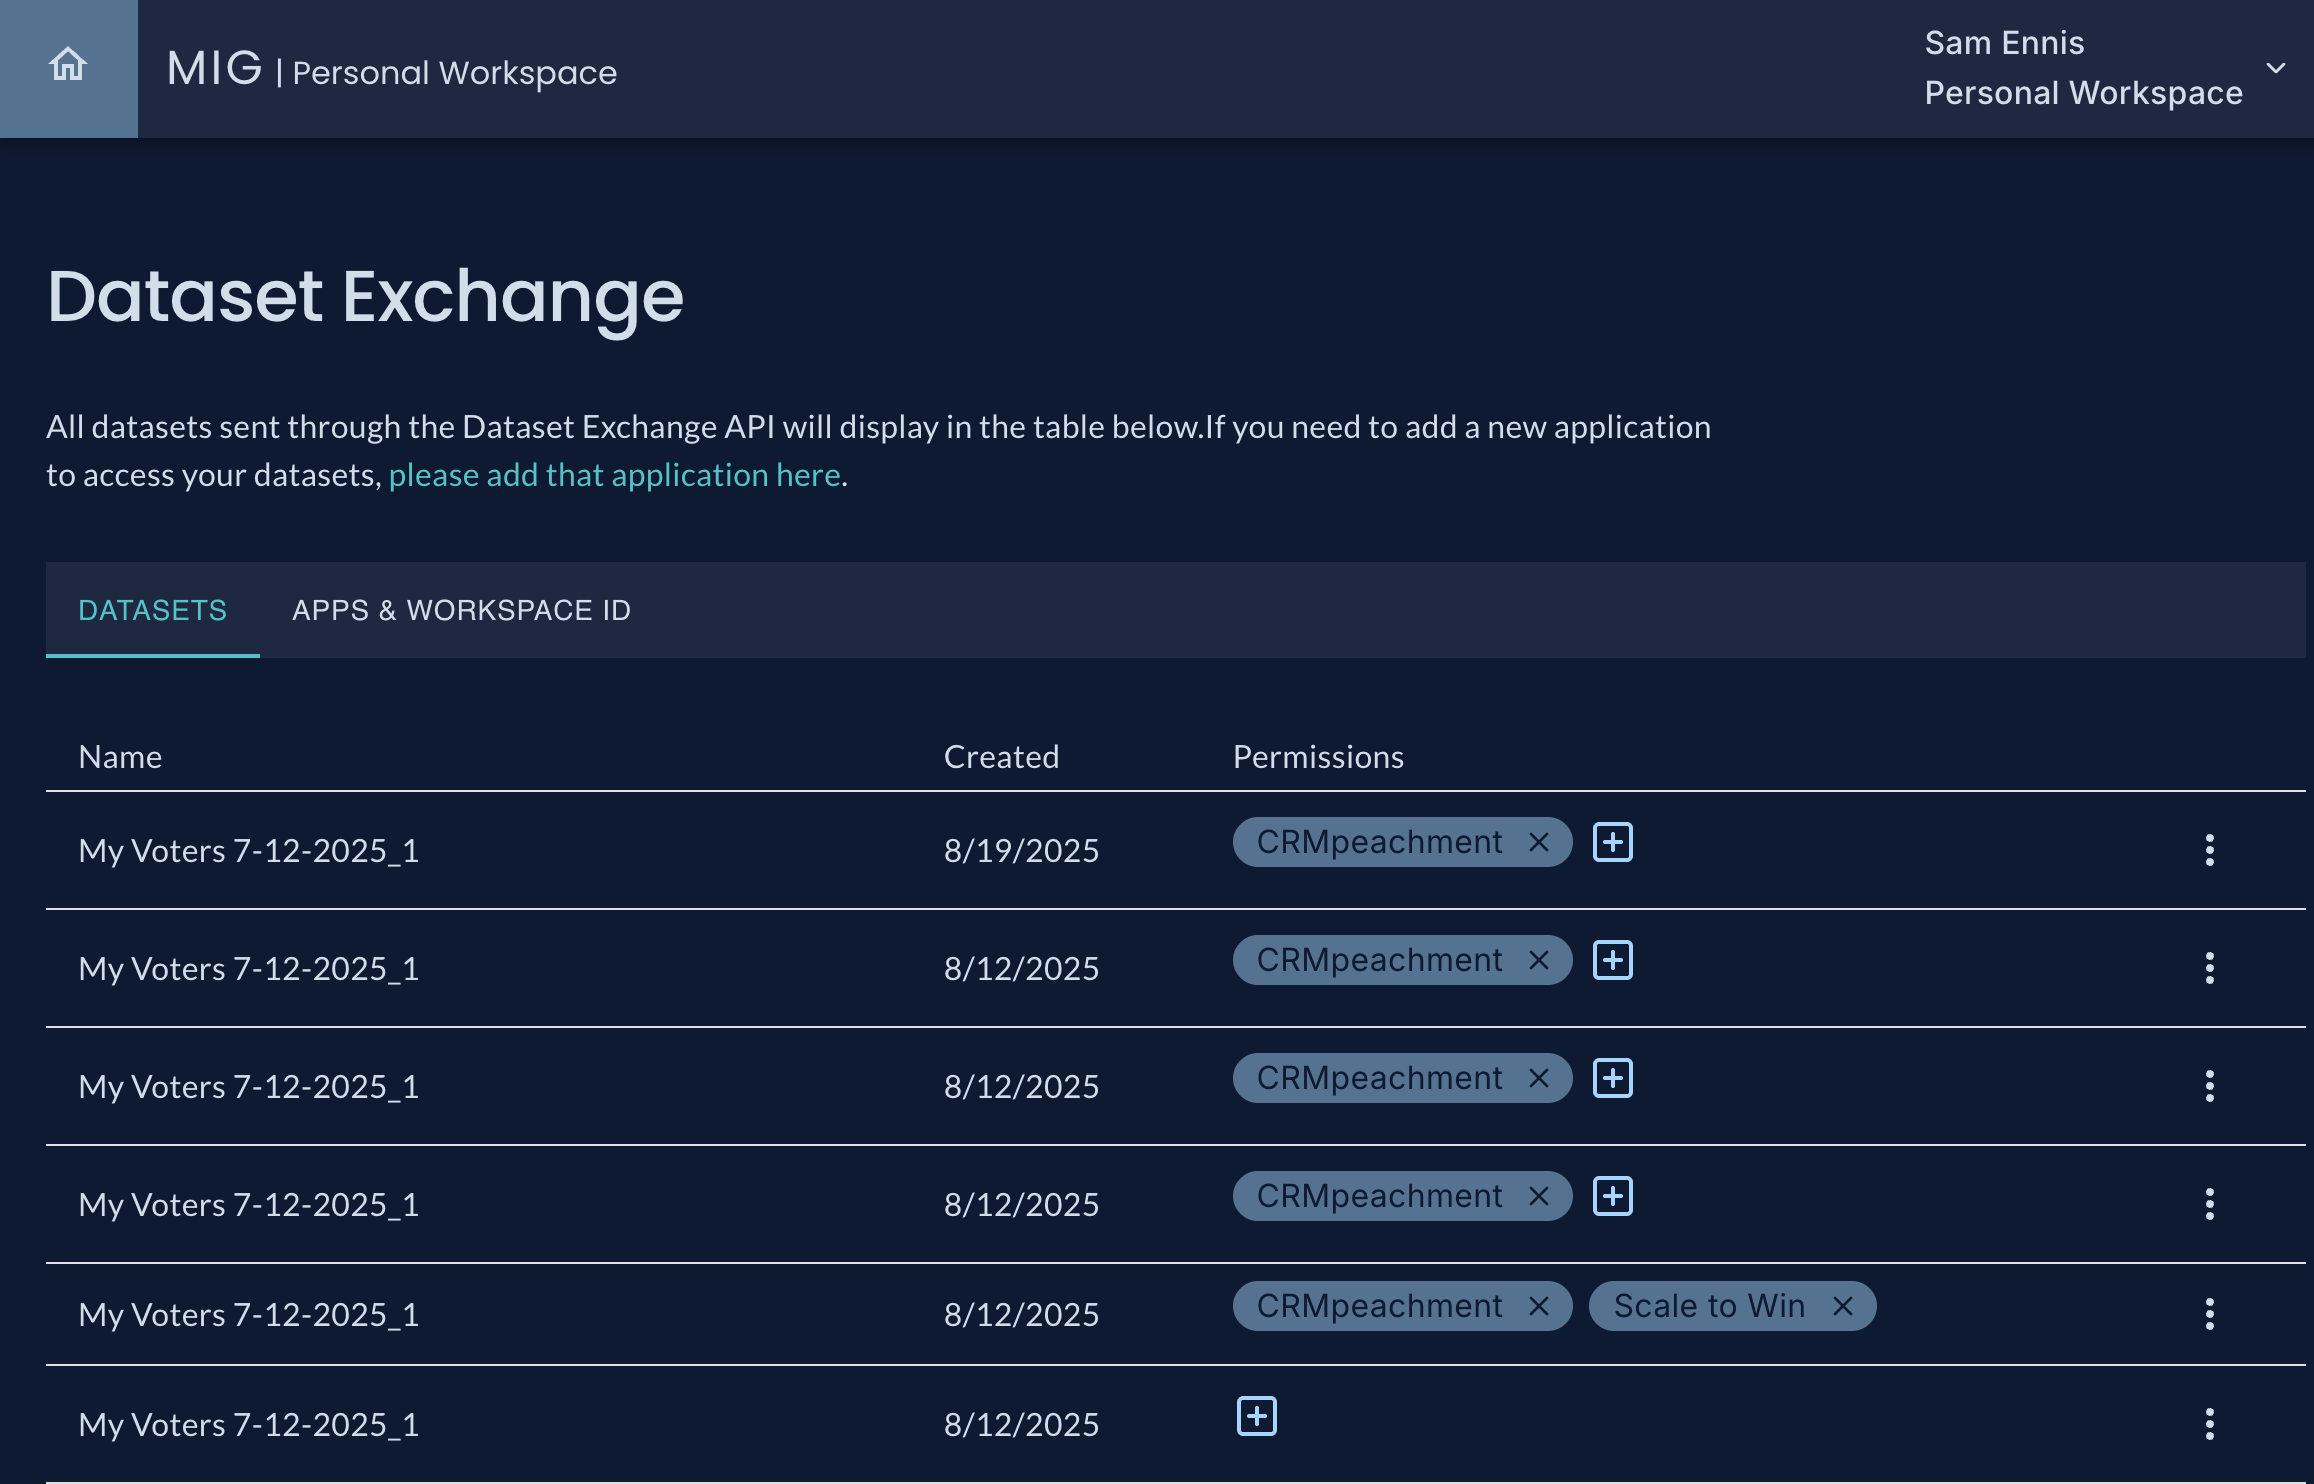The height and width of the screenshot is (1484, 2314).
Task: Click the Scale to Win permission chip
Action: 1708,1306
